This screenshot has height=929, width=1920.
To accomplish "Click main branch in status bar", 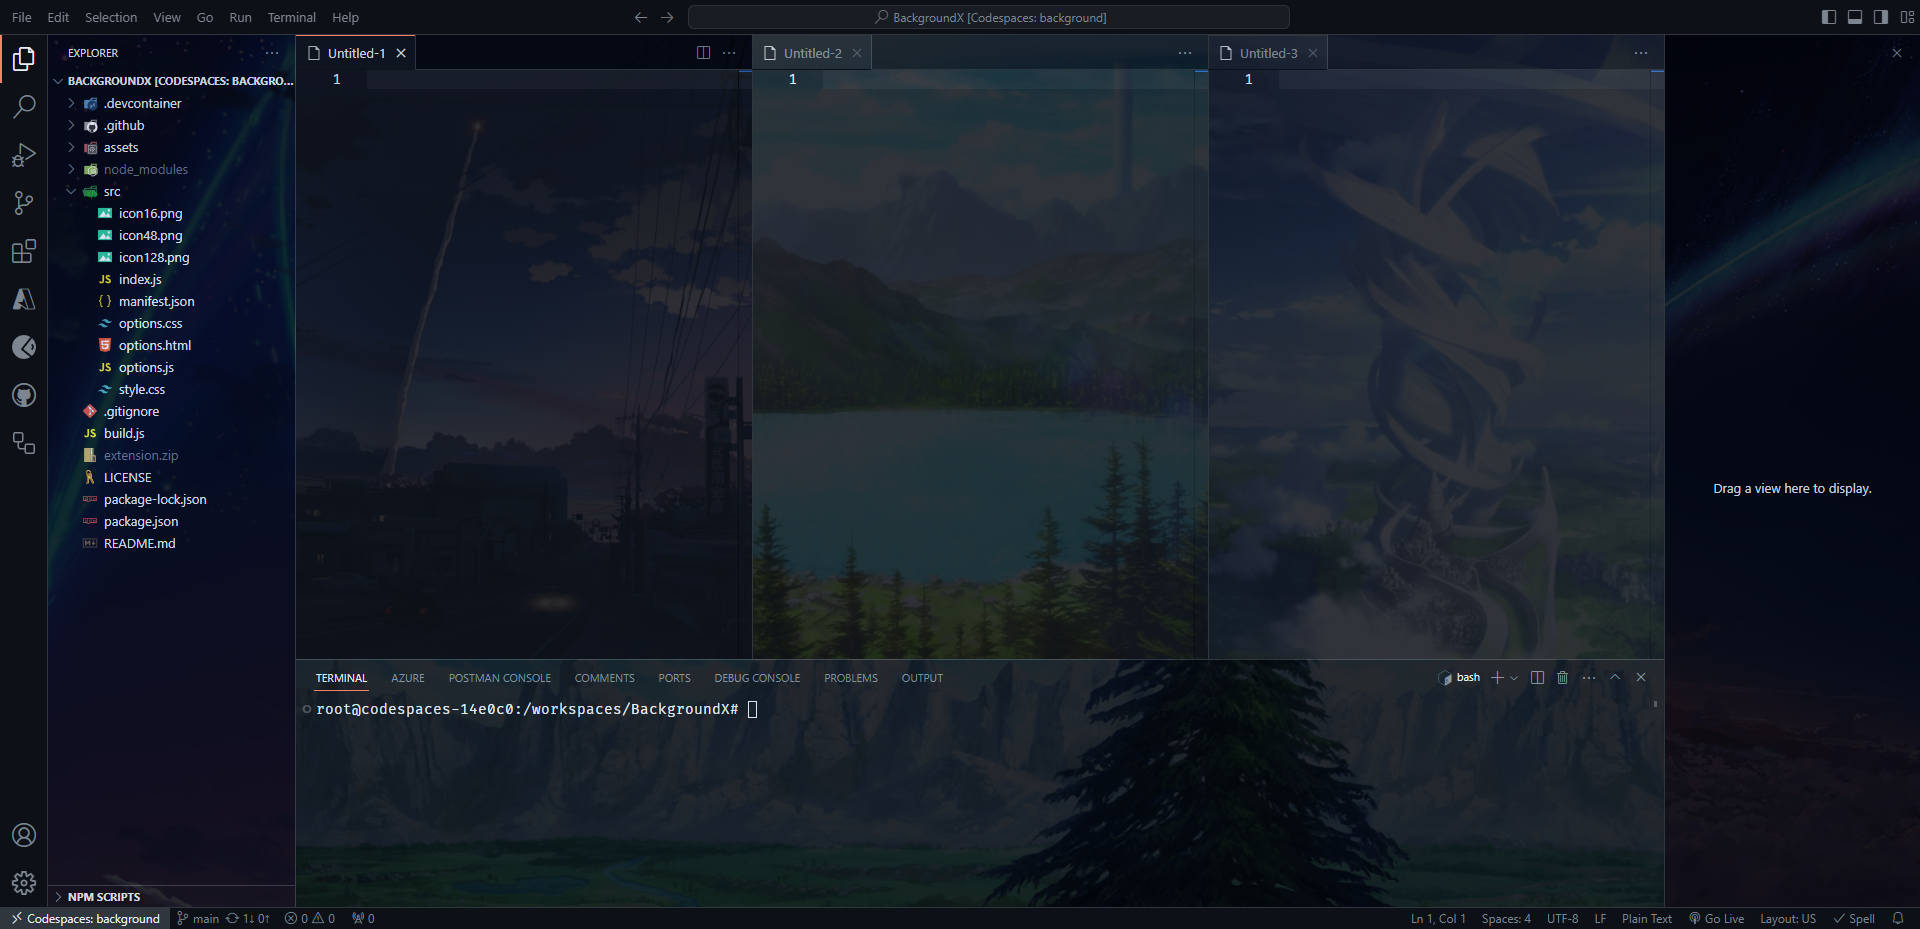I will (198, 918).
